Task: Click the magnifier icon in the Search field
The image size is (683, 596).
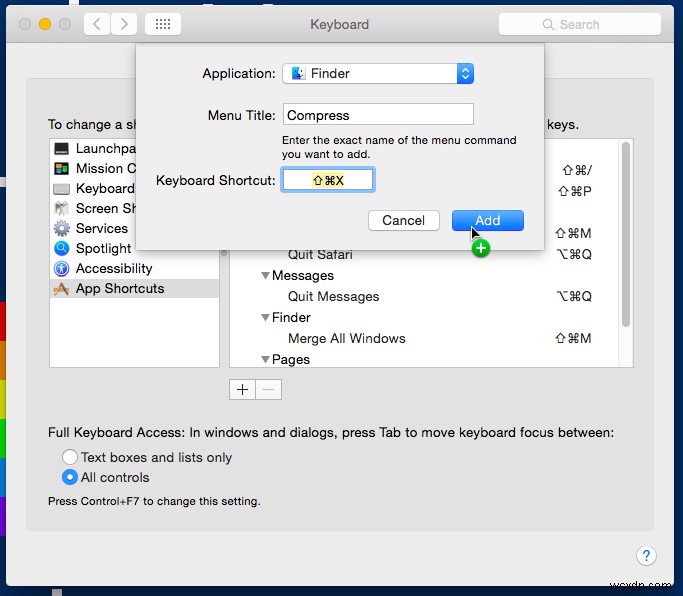Action: [548, 24]
